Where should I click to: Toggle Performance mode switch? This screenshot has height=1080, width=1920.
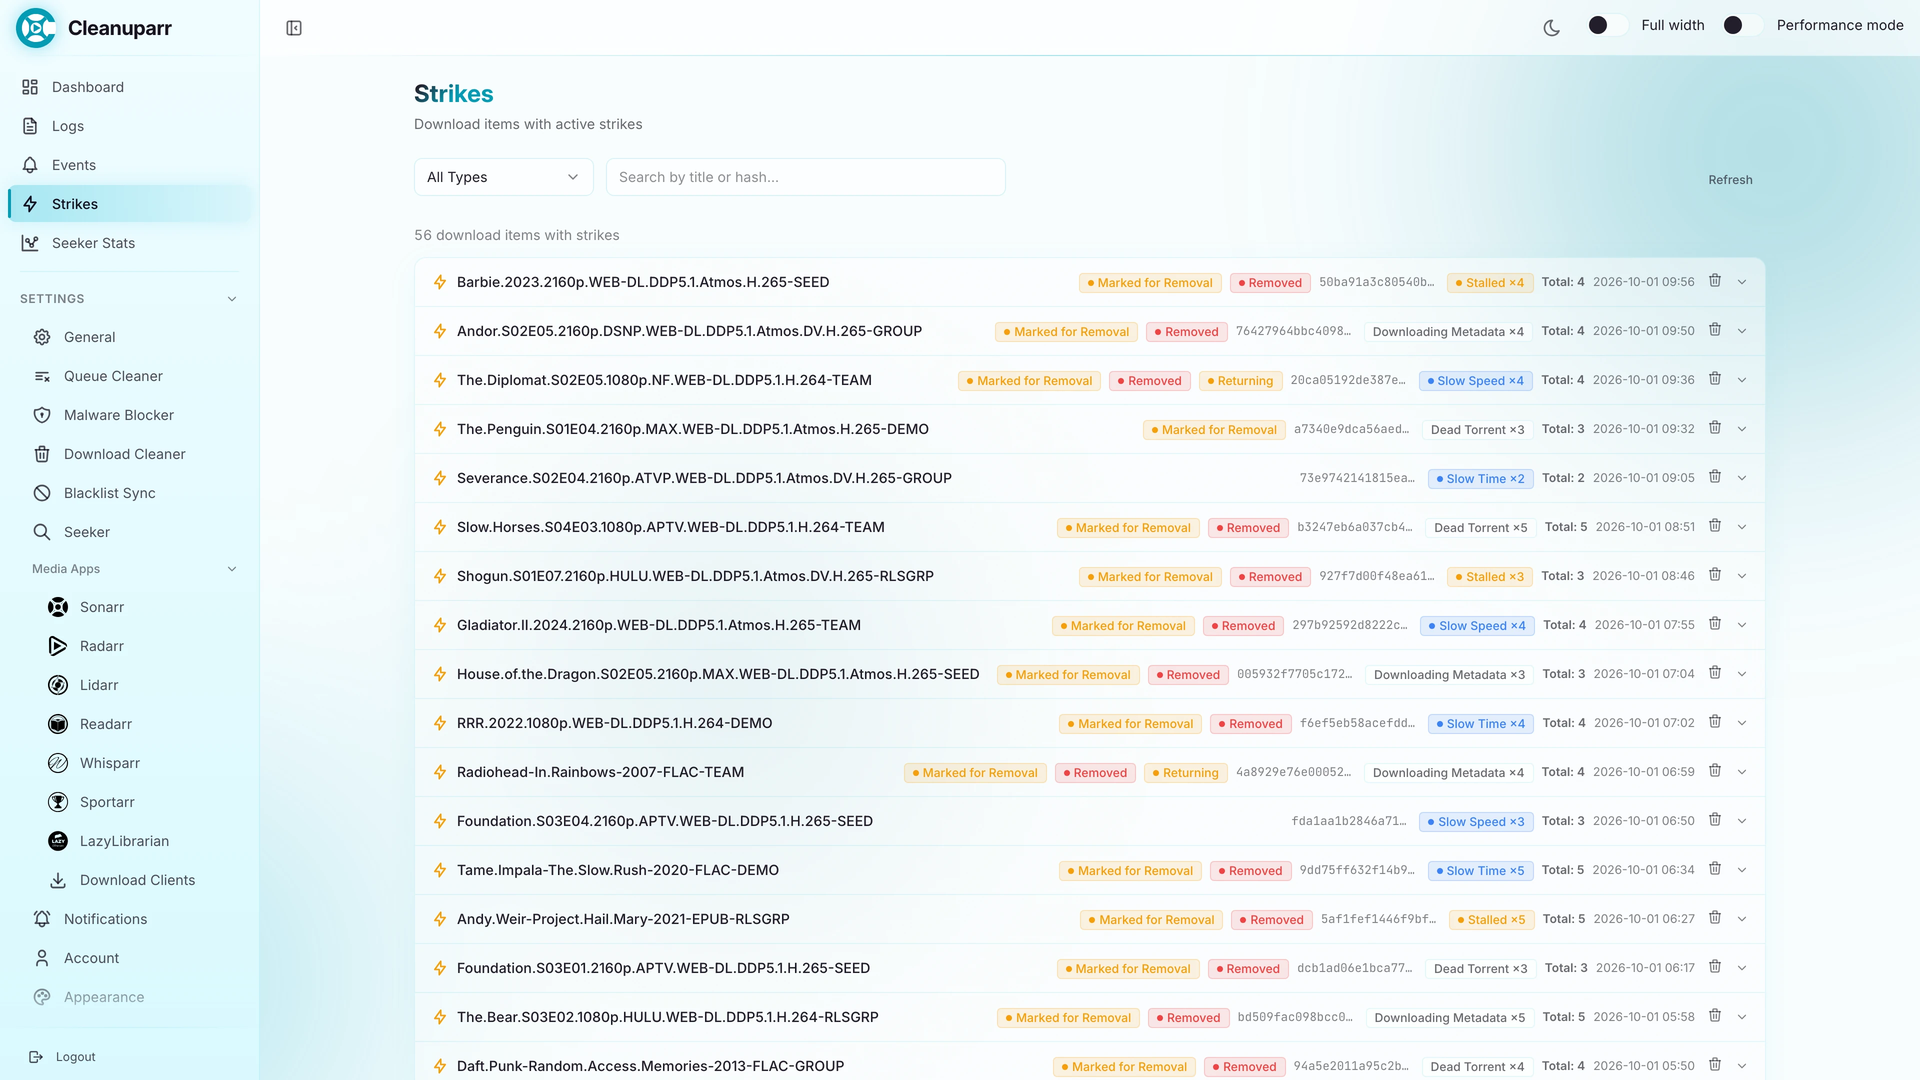[1742, 25]
